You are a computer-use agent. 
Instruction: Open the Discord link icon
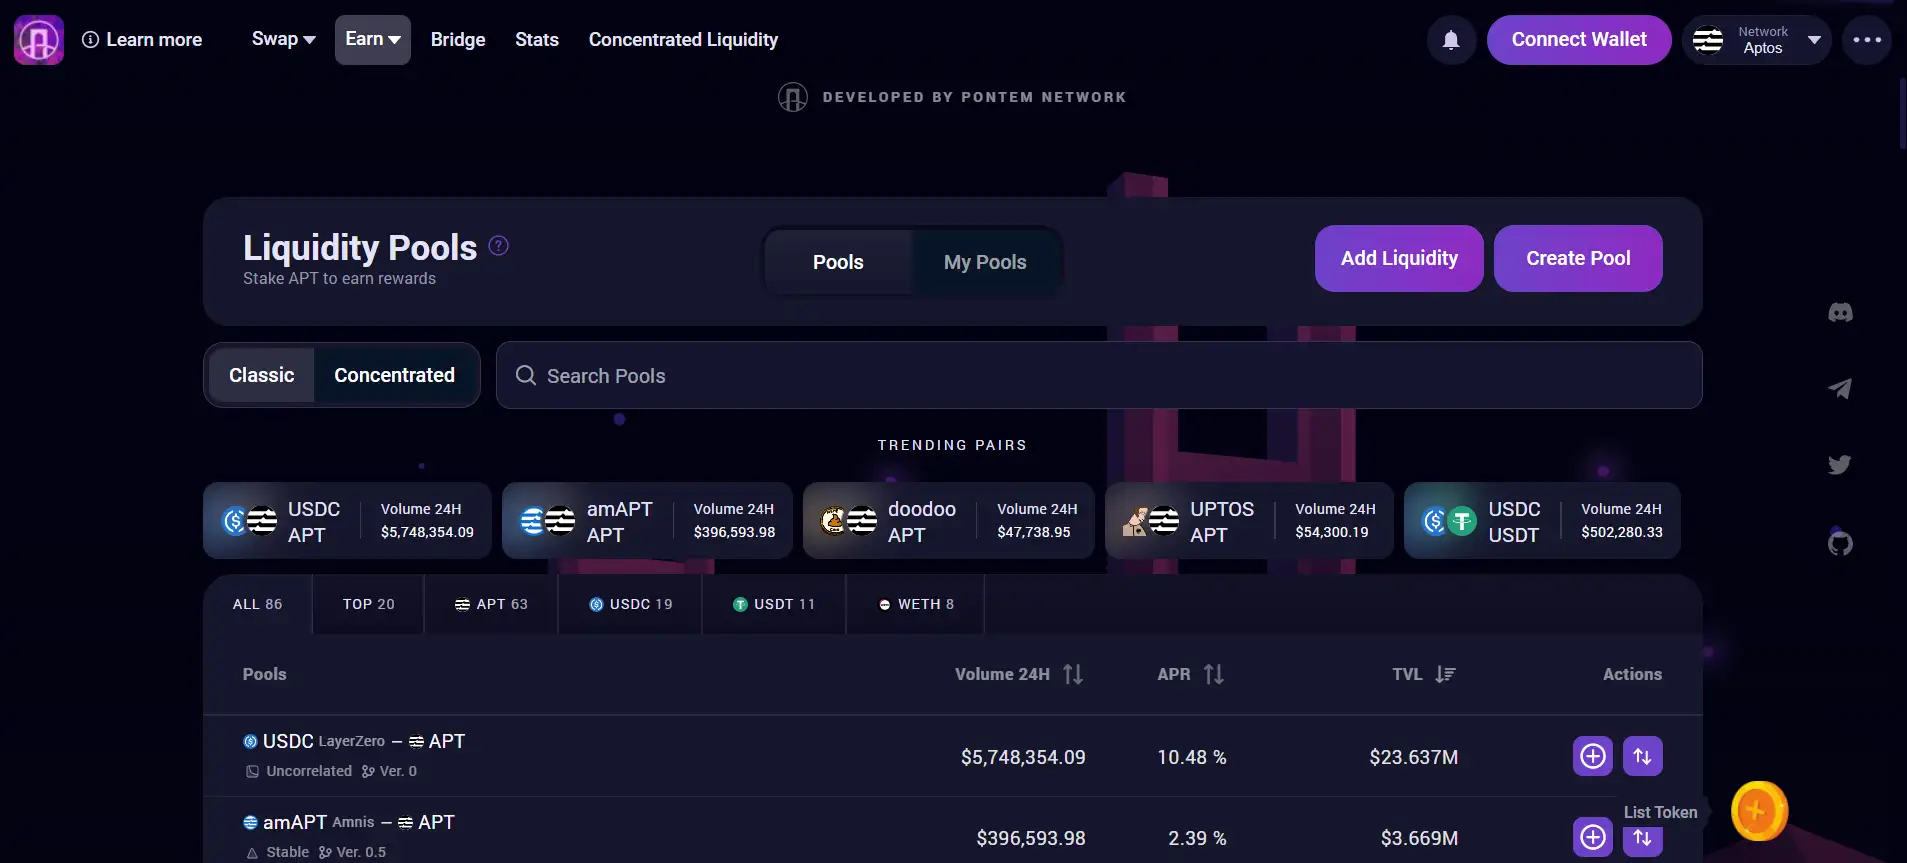(1840, 313)
